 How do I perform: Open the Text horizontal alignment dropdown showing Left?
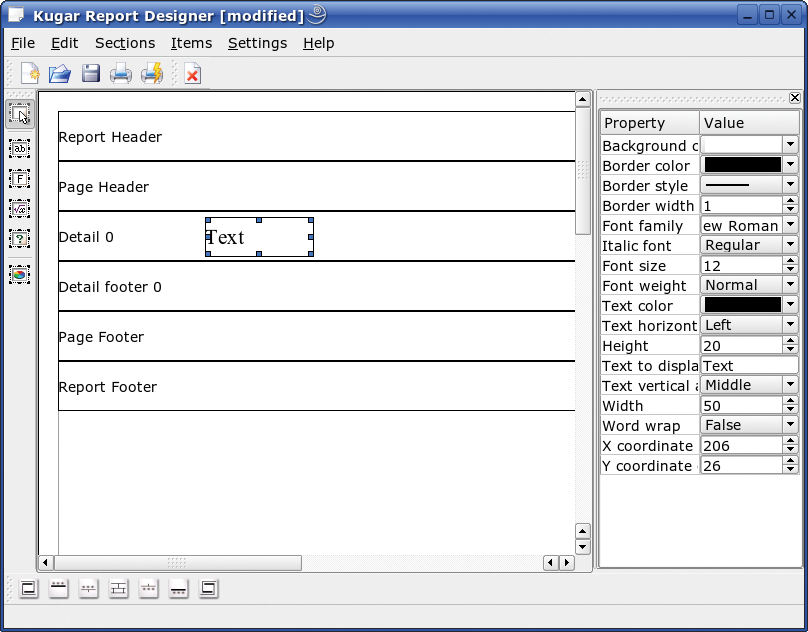coord(750,325)
